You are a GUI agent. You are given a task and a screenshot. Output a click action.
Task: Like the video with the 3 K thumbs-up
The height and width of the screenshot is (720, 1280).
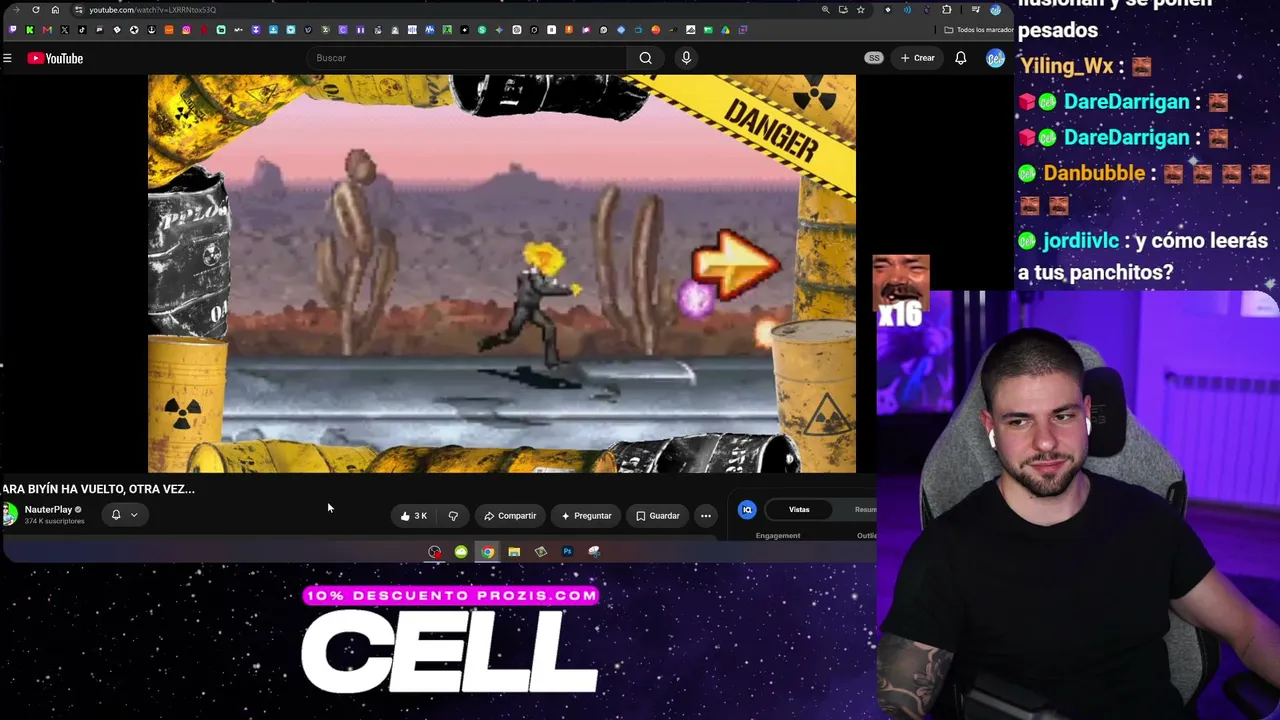414,516
